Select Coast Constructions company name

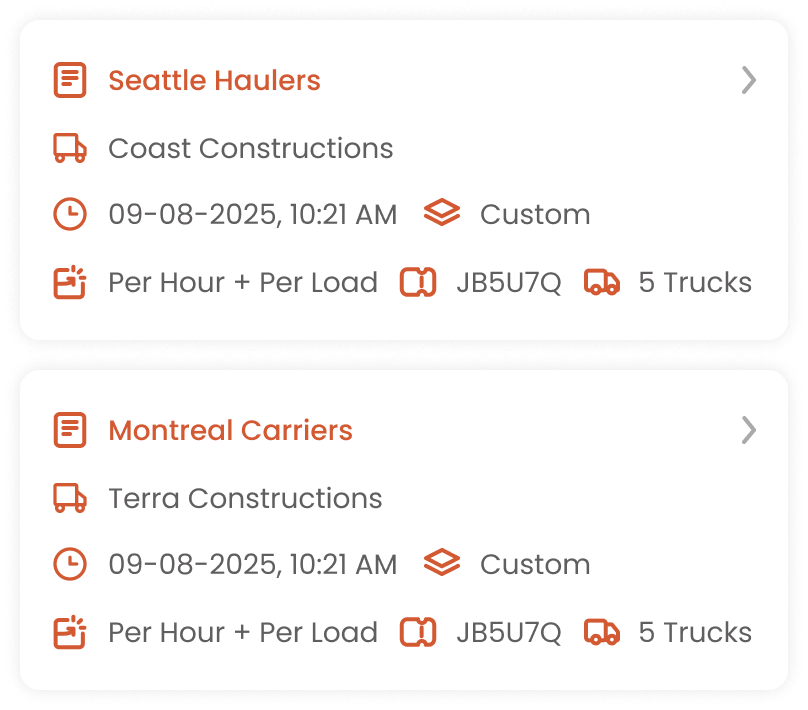250,148
